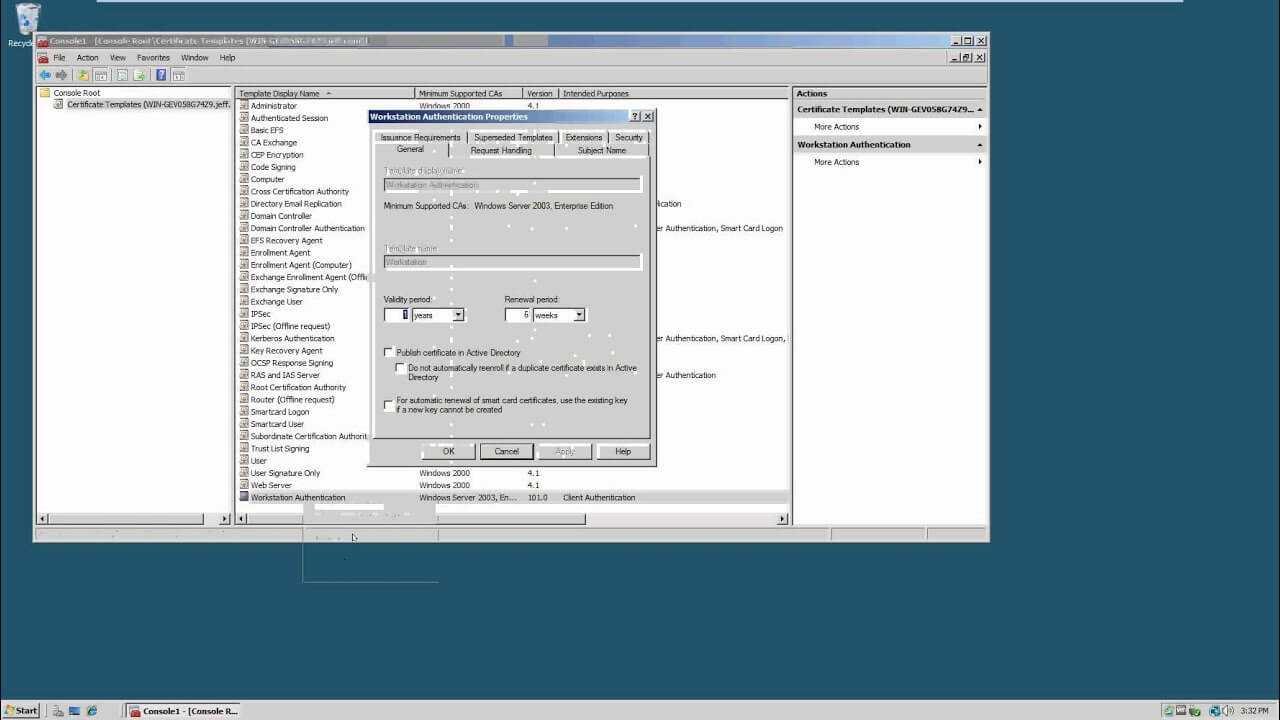Image resolution: width=1280 pixels, height=720 pixels.
Task: Click the template icon beside Domain Controller
Action: point(244,216)
